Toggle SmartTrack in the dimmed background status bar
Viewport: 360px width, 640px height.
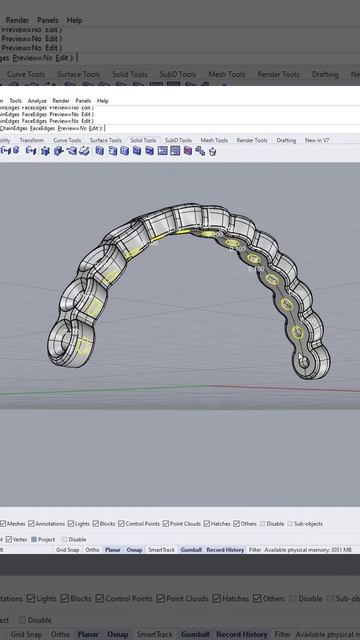coord(155,634)
